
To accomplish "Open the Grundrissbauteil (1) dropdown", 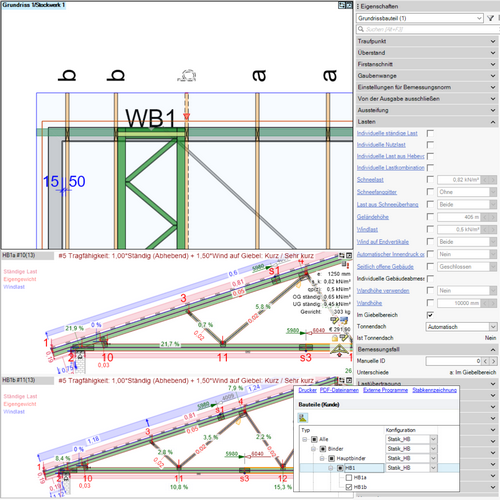I will (x=420, y=18).
